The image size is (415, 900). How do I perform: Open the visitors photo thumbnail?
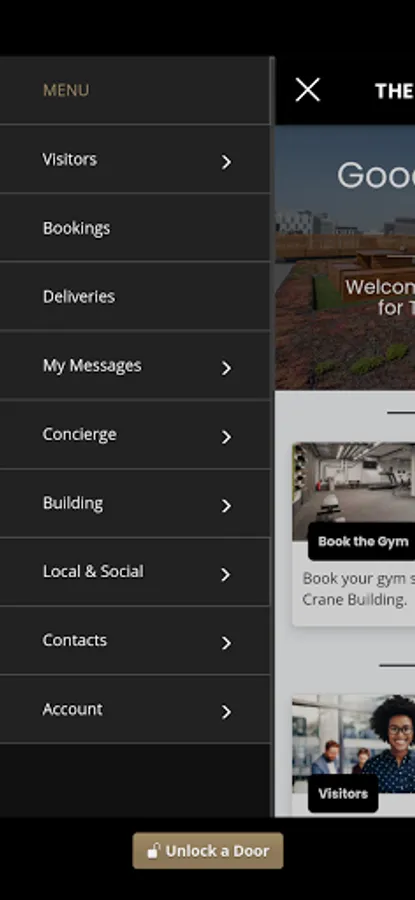[354, 744]
